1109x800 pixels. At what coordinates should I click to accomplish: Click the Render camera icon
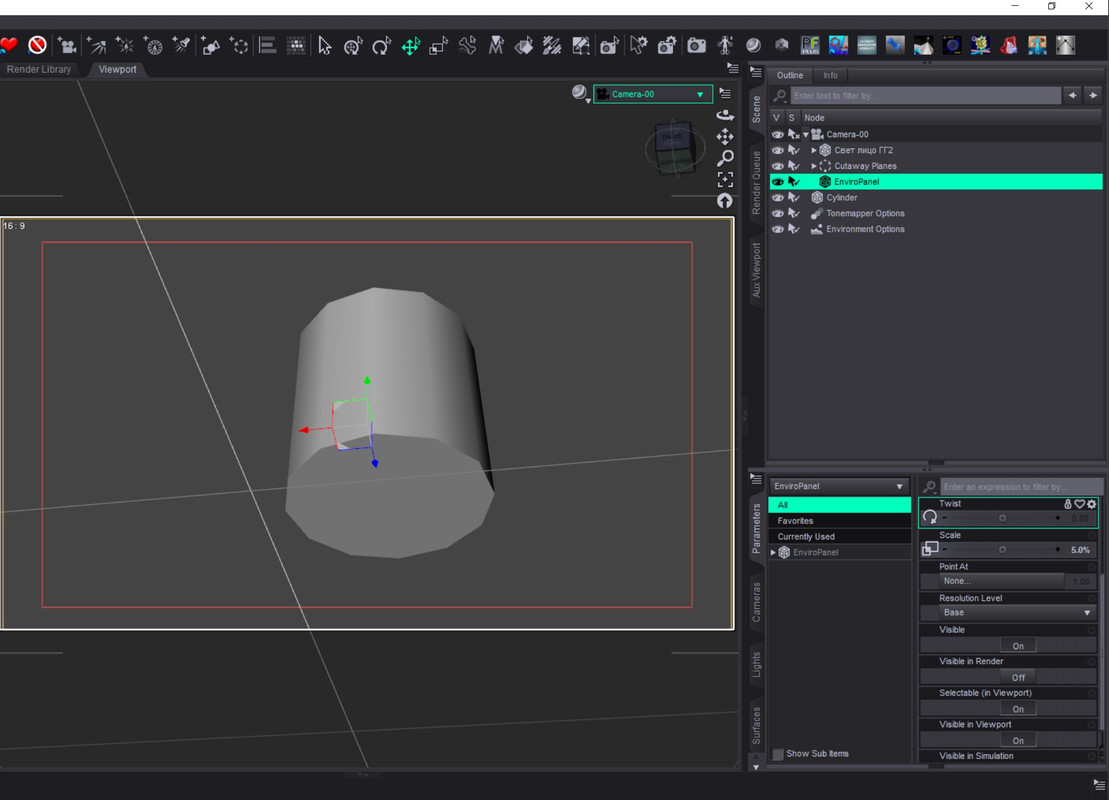pos(697,46)
